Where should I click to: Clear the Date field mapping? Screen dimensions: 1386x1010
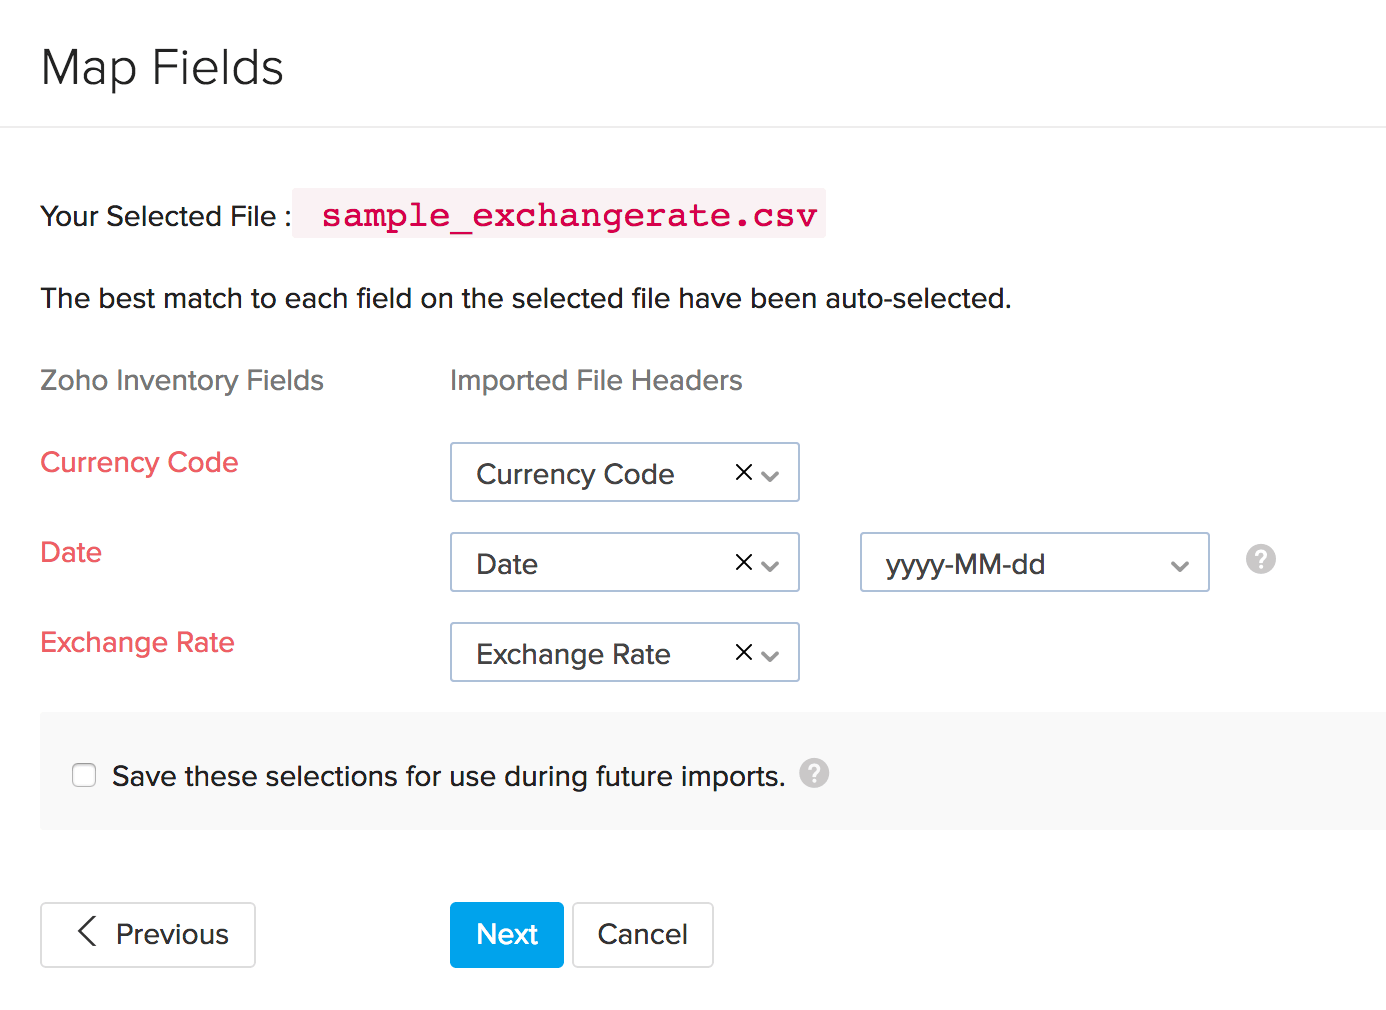click(x=744, y=562)
